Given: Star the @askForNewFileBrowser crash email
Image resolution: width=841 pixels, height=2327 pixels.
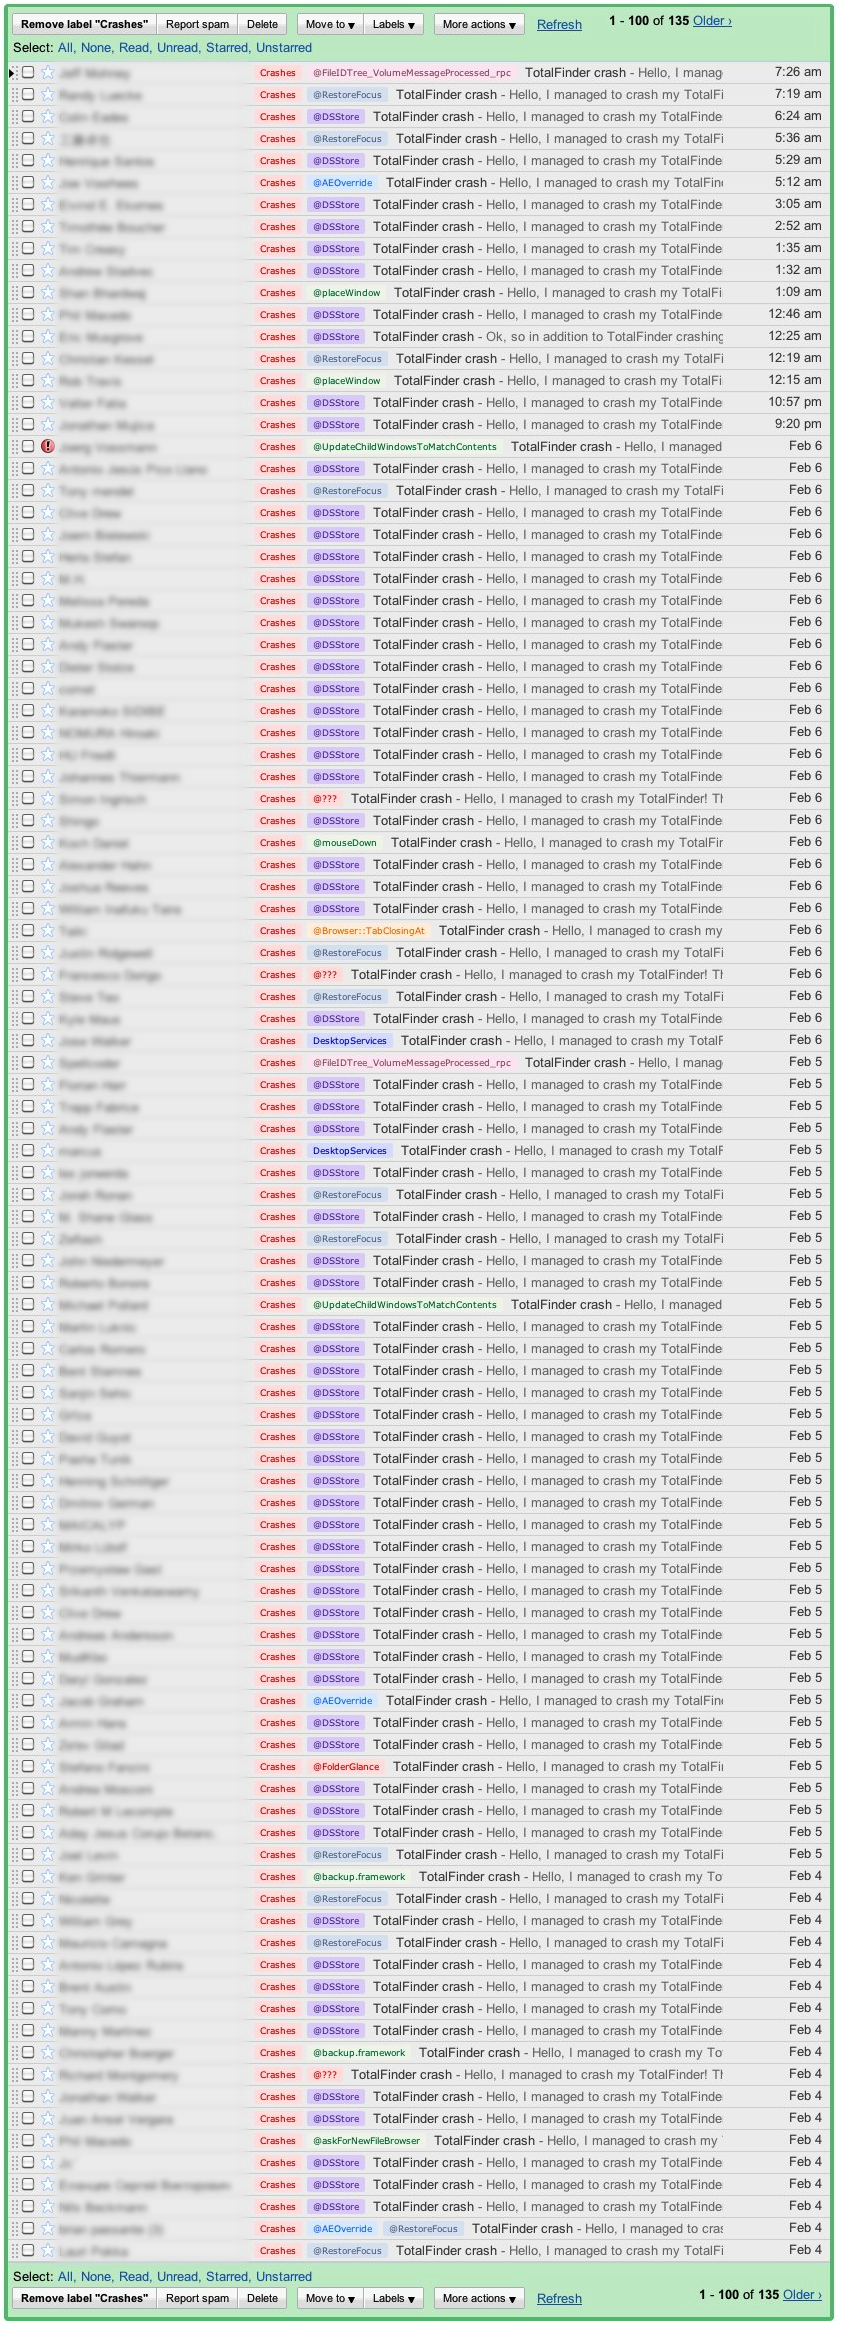Looking at the screenshot, I should click(47, 2141).
